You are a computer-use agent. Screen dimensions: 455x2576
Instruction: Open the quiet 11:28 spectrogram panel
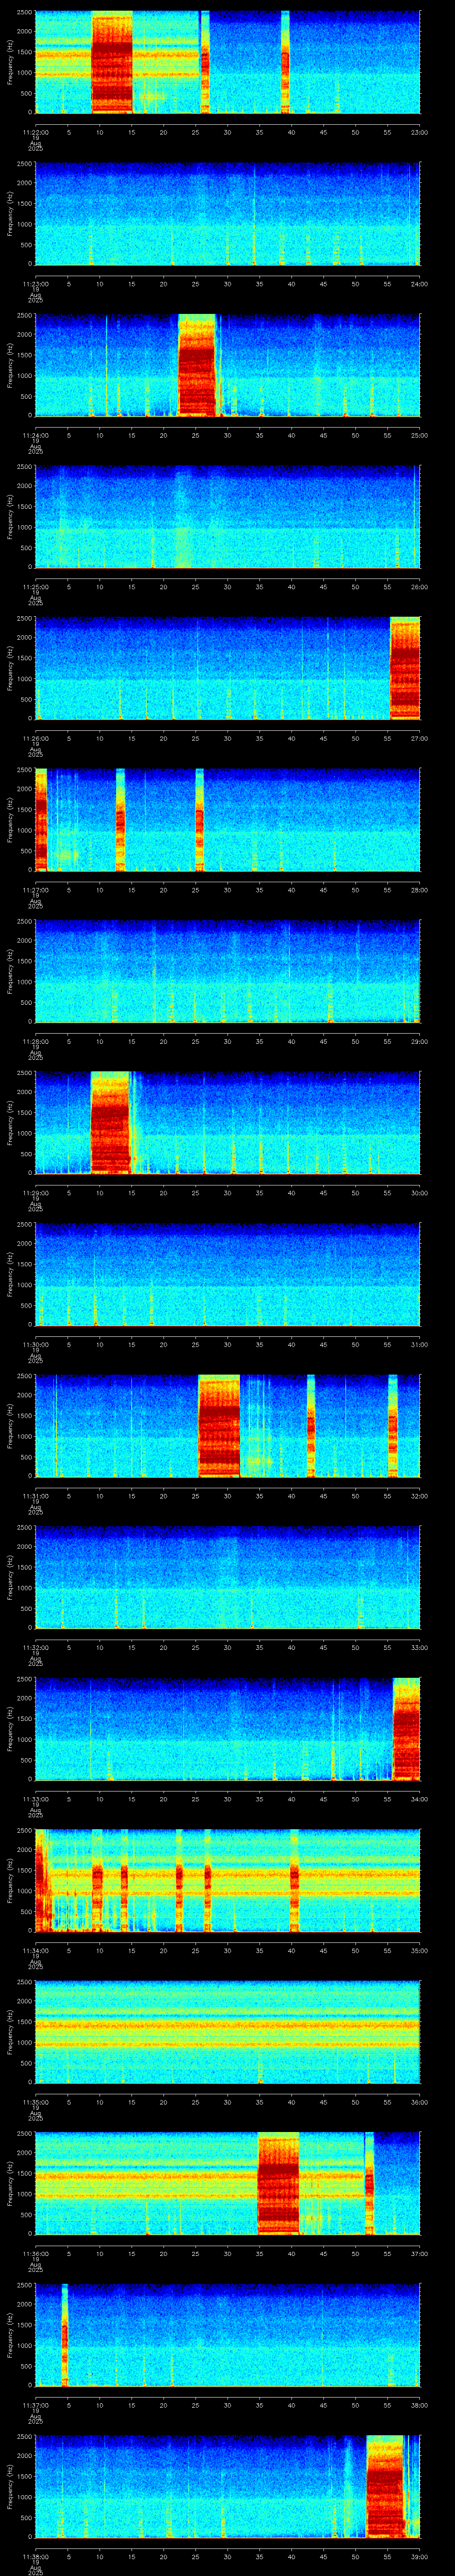pyautogui.click(x=227, y=971)
